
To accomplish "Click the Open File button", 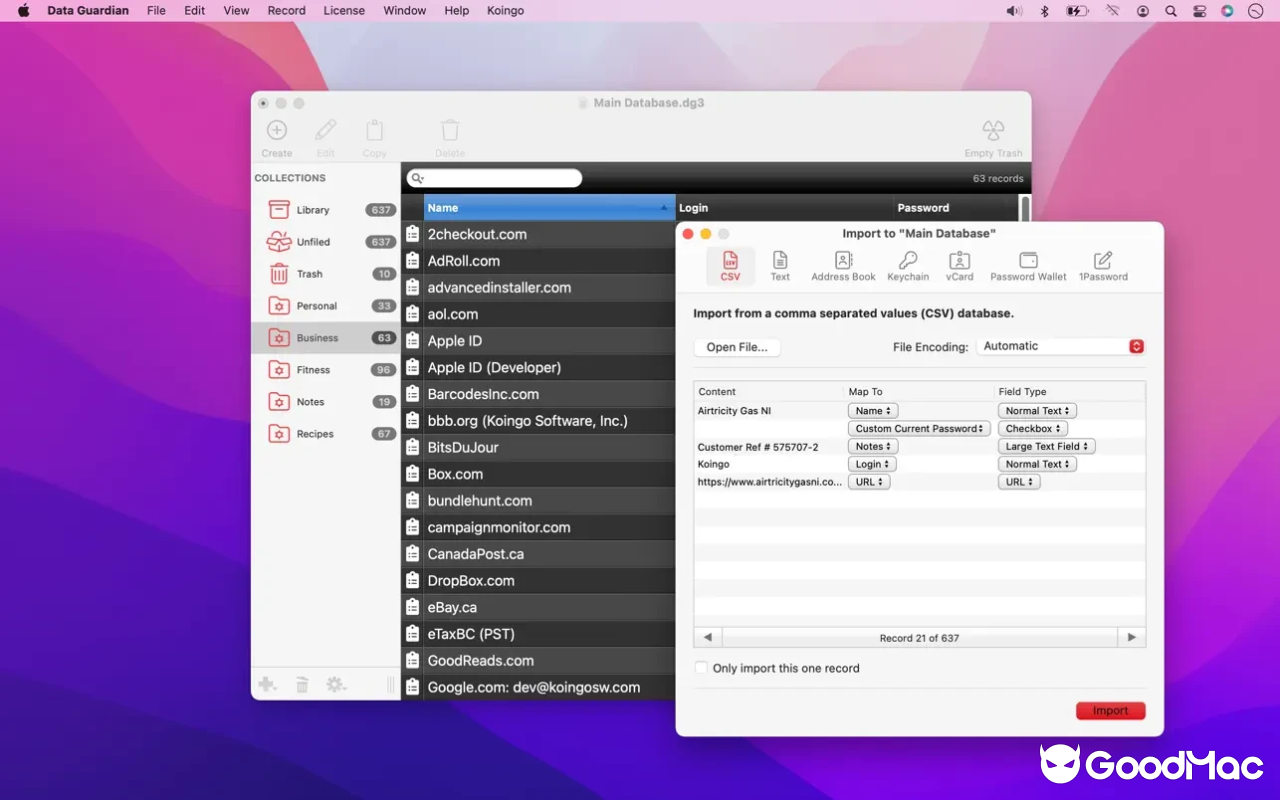I will (x=736, y=346).
